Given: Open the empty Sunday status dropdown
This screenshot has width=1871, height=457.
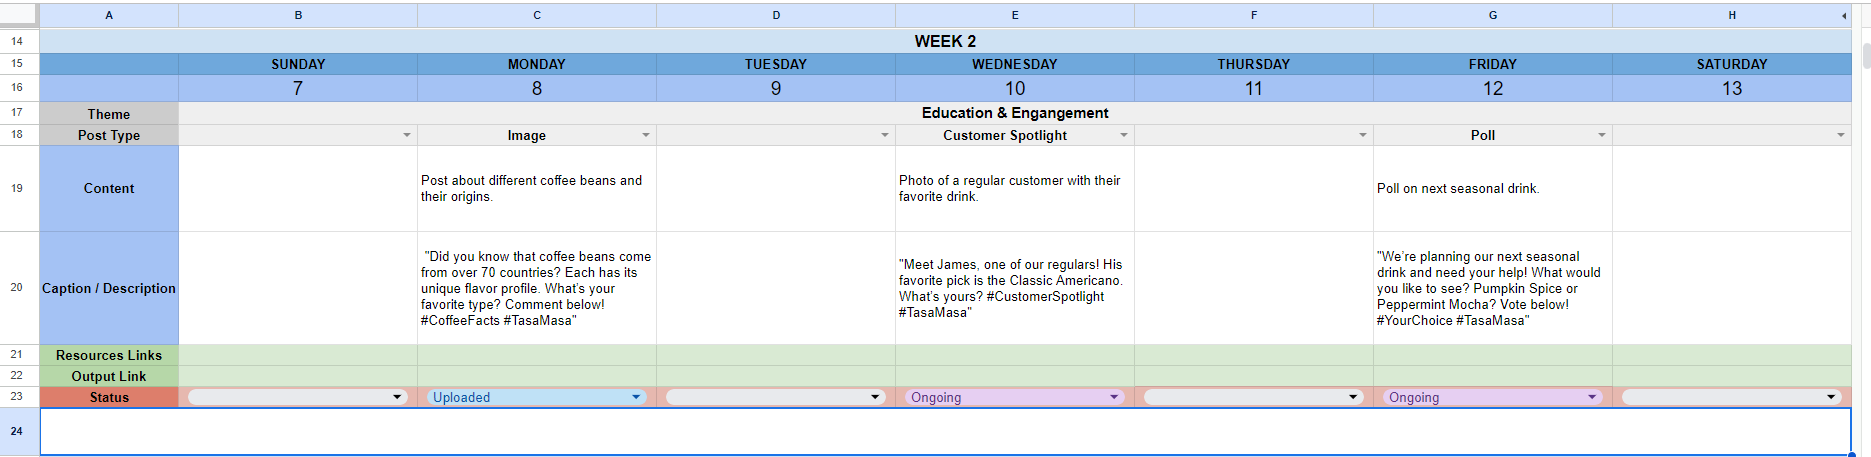Looking at the screenshot, I should pos(297,397).
